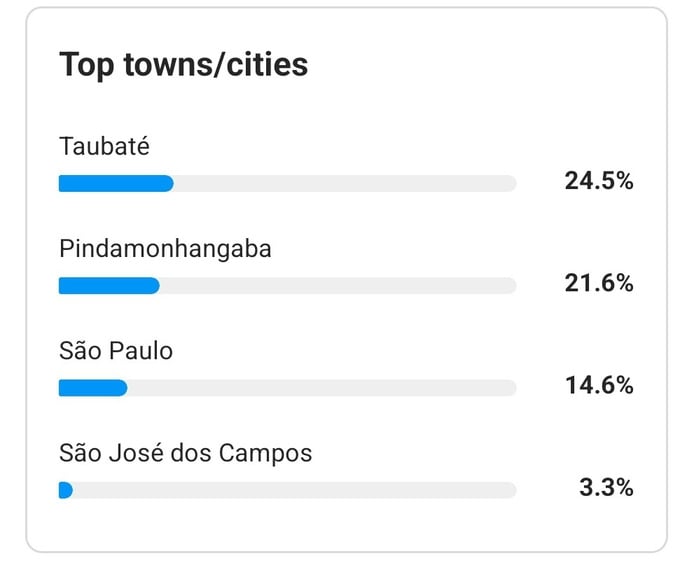Click the 24.5% value for Taubaté

pos(598,181)
